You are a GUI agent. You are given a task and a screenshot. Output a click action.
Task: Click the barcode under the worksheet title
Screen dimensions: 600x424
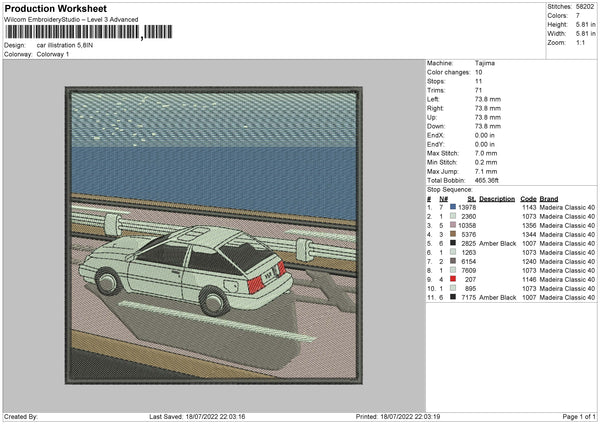89,32
